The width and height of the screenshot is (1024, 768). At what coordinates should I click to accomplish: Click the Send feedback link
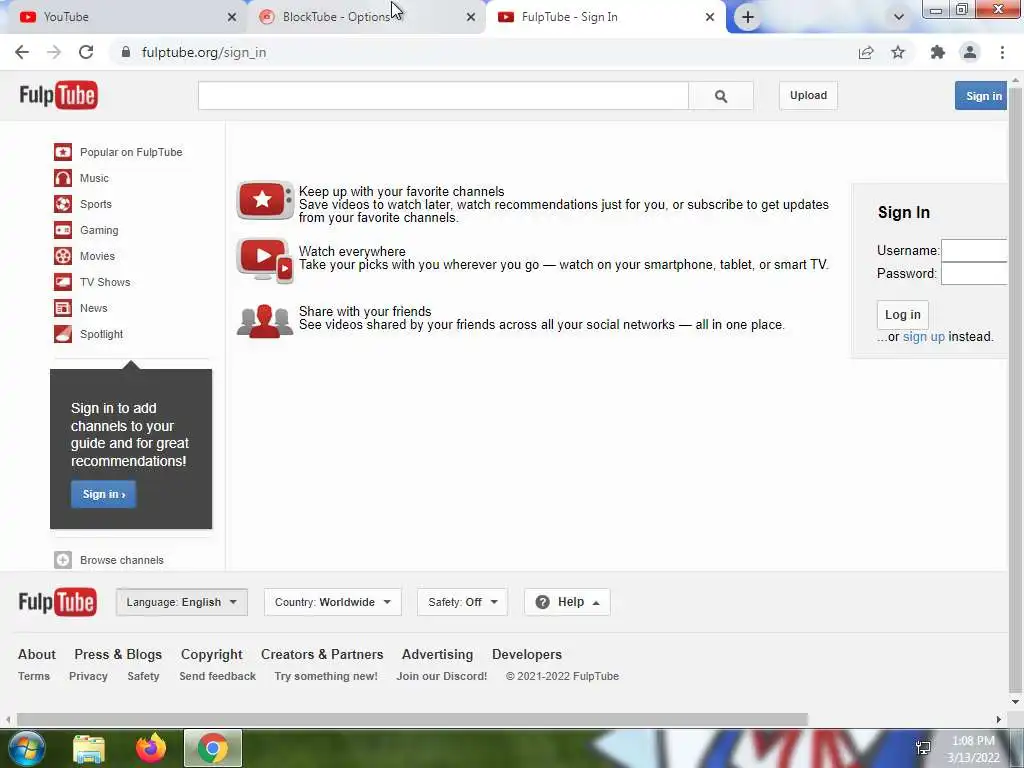[x=217, y=676]
